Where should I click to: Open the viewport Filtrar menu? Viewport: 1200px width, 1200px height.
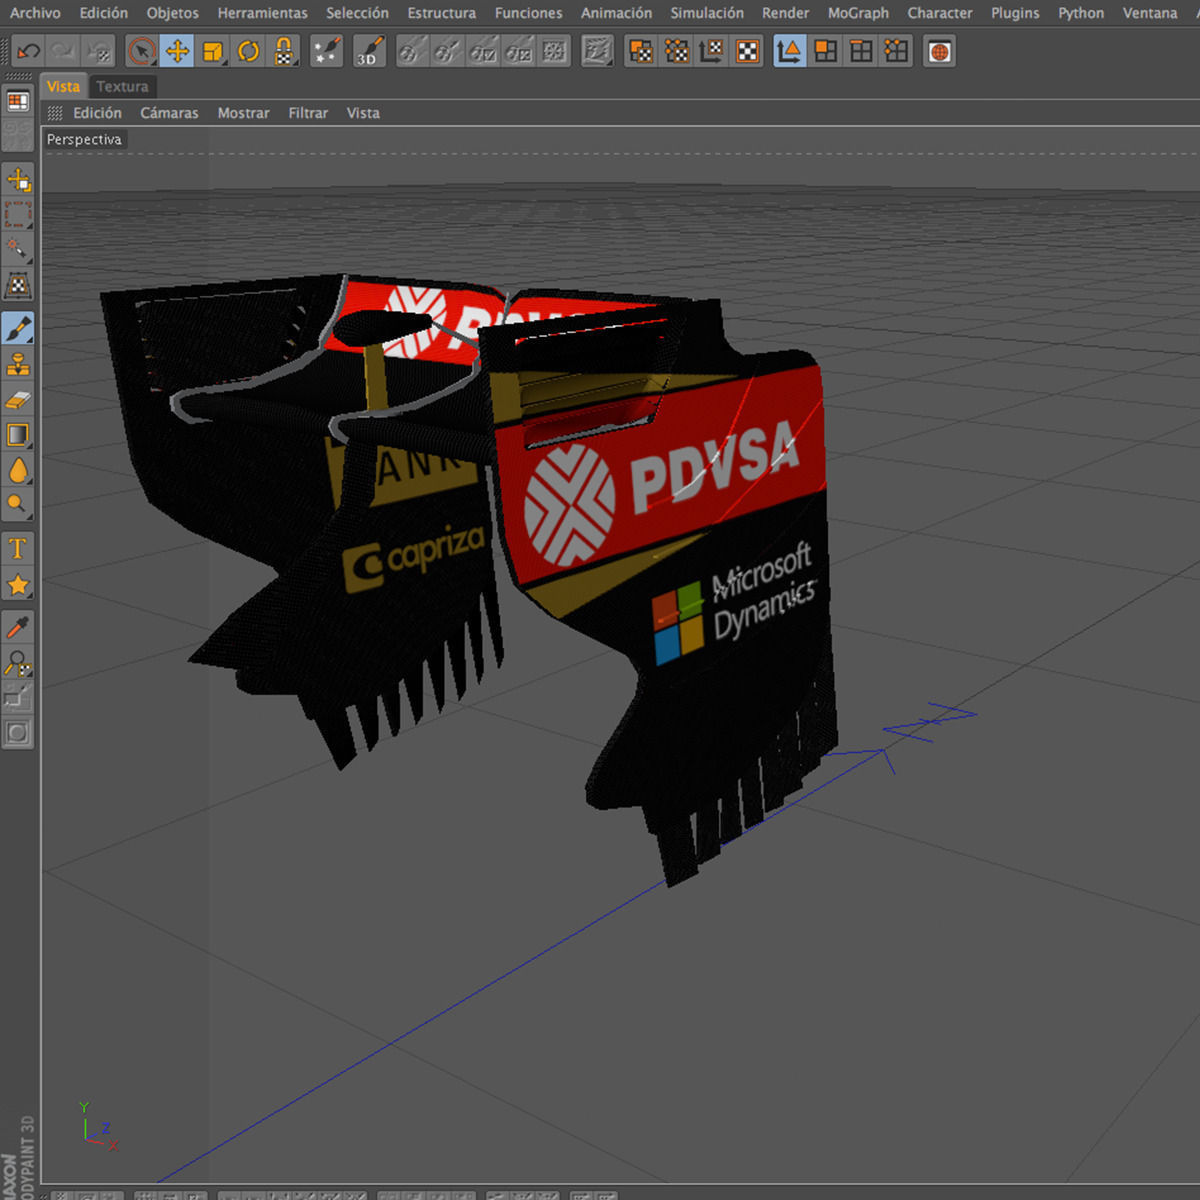click(308, 113)
